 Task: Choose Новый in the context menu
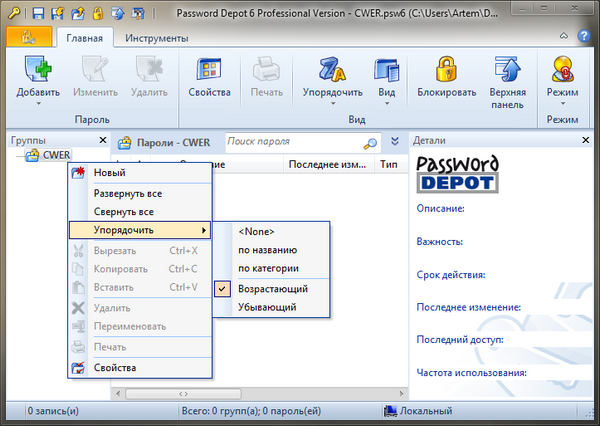[x=109, y=173]
